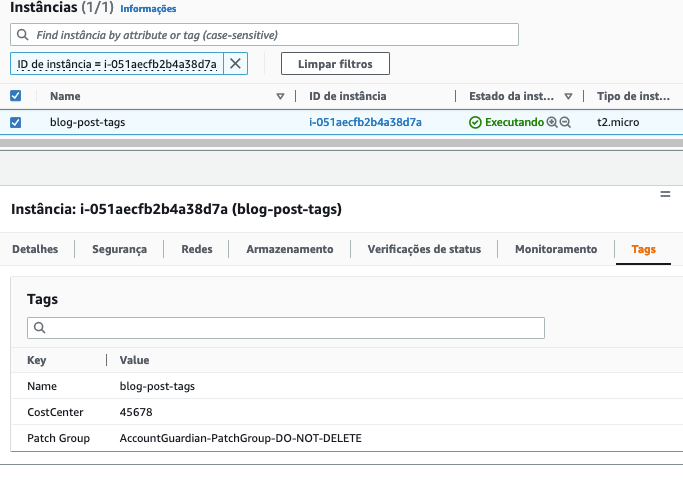Click the Instância details panel heading
The image size is (683, 489).
tap(176, 209)
